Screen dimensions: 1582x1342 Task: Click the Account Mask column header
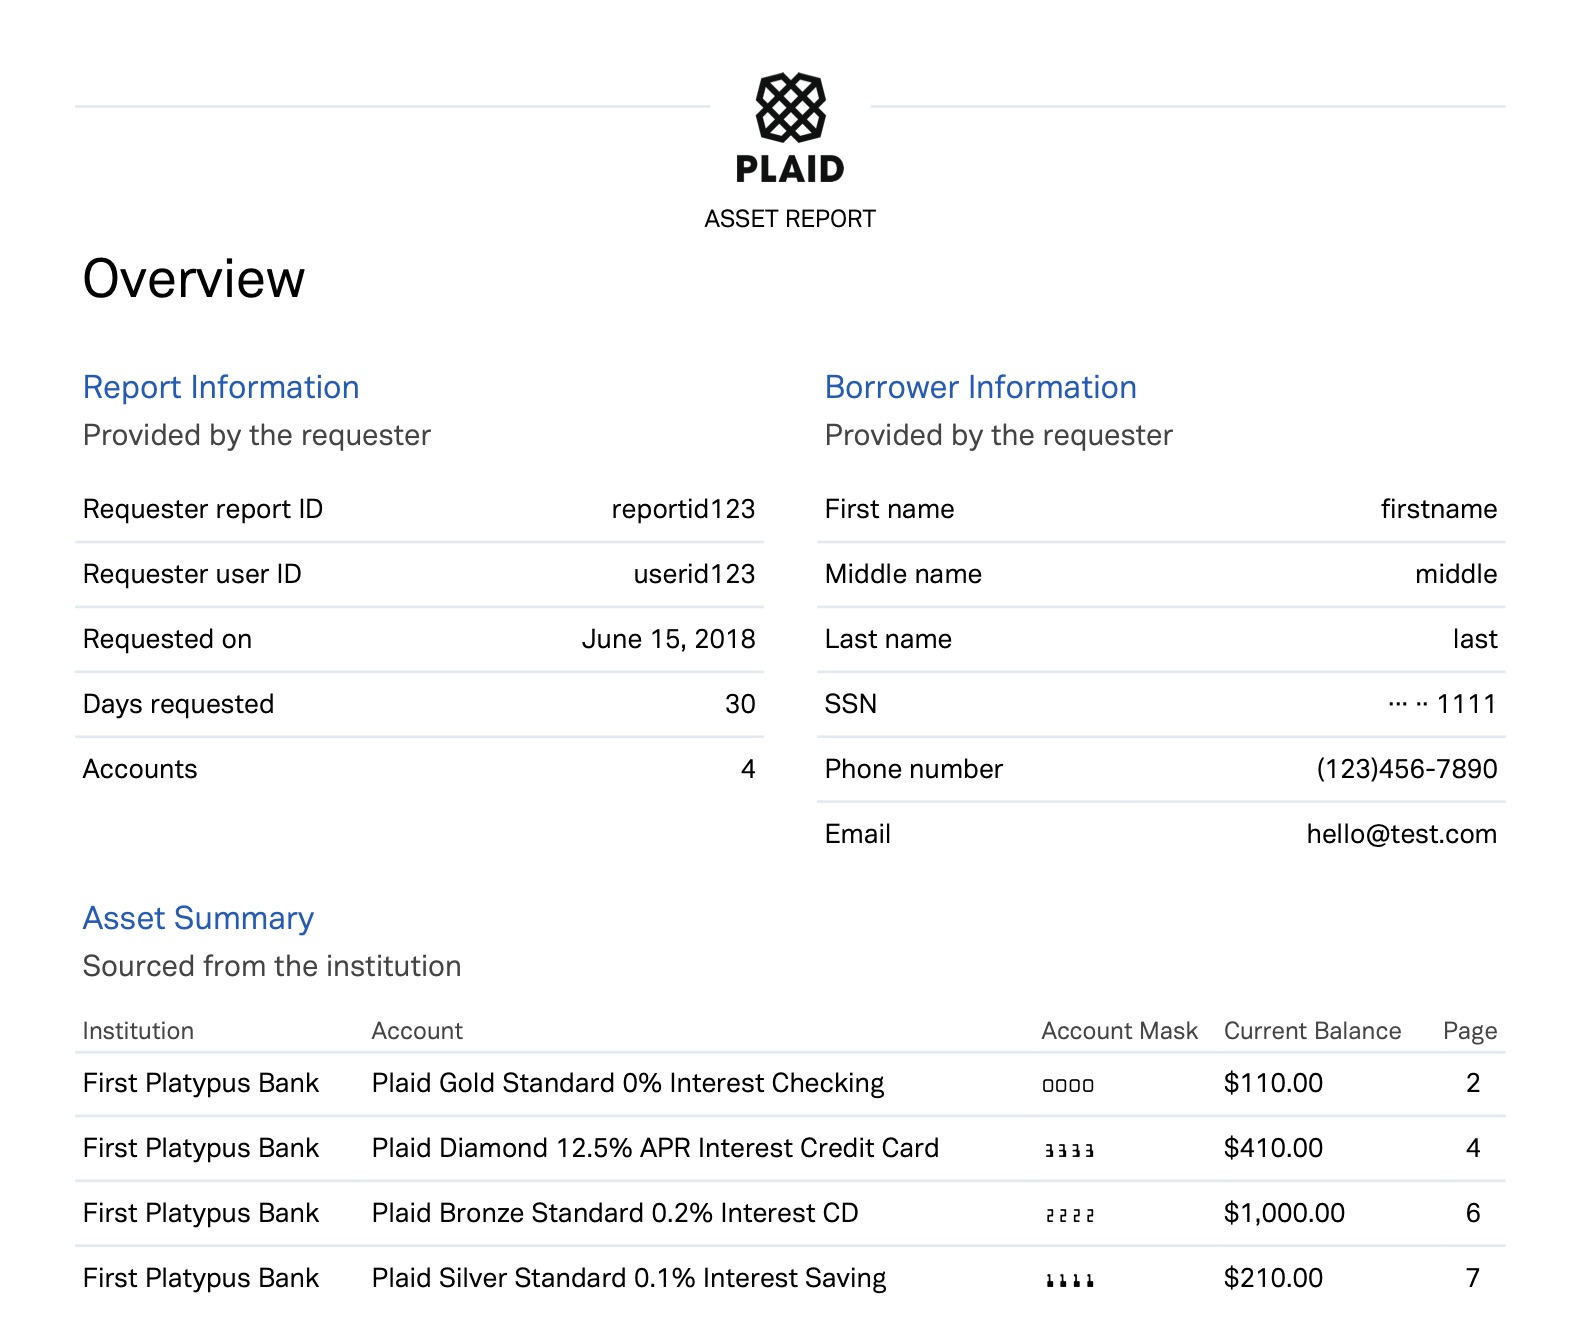click(1119, 1031)
